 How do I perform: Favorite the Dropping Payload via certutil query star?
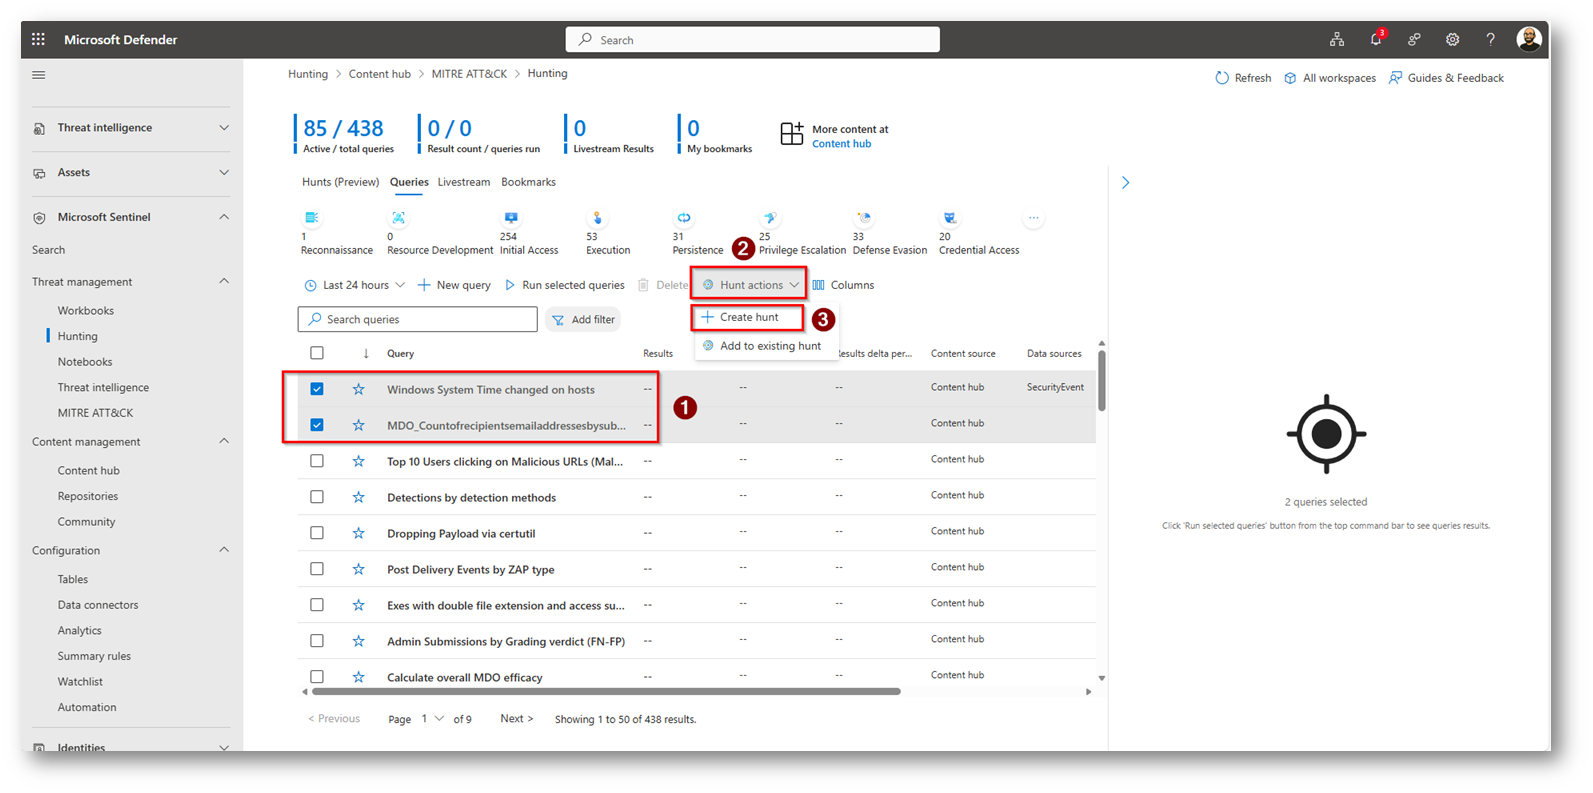pos(358,533)
